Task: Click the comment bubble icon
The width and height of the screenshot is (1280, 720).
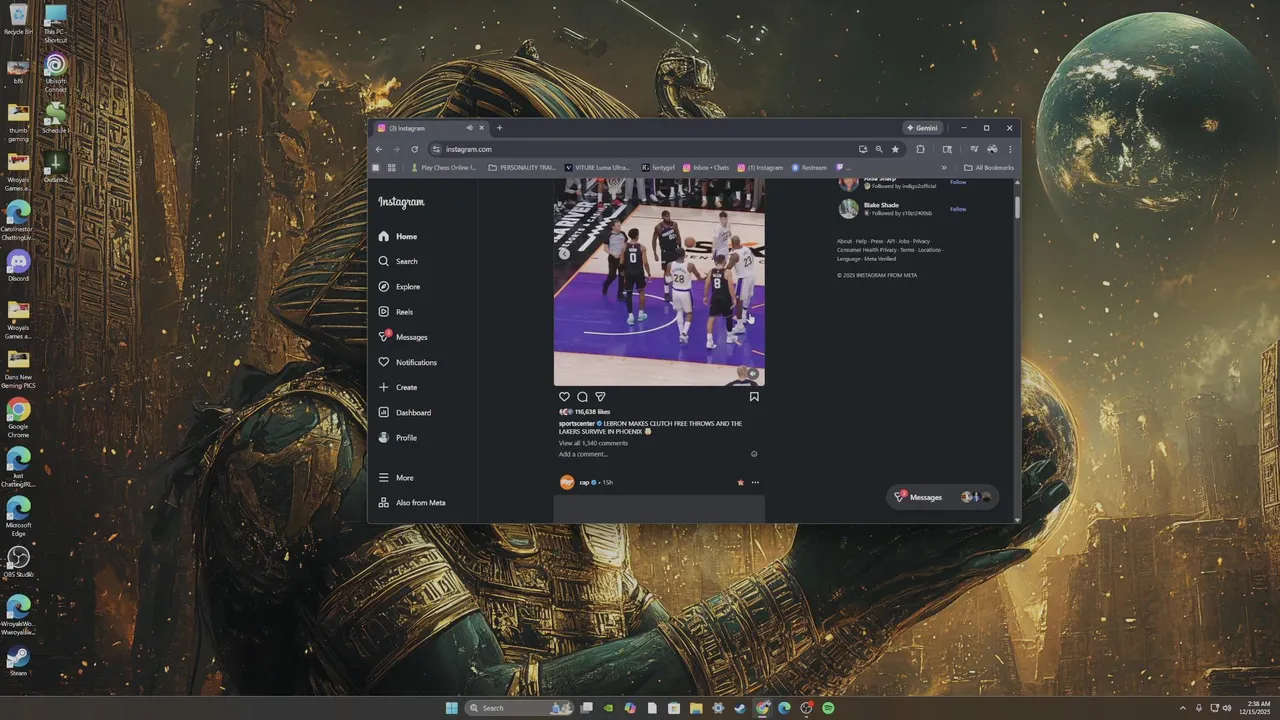Action: pos(582,397)
